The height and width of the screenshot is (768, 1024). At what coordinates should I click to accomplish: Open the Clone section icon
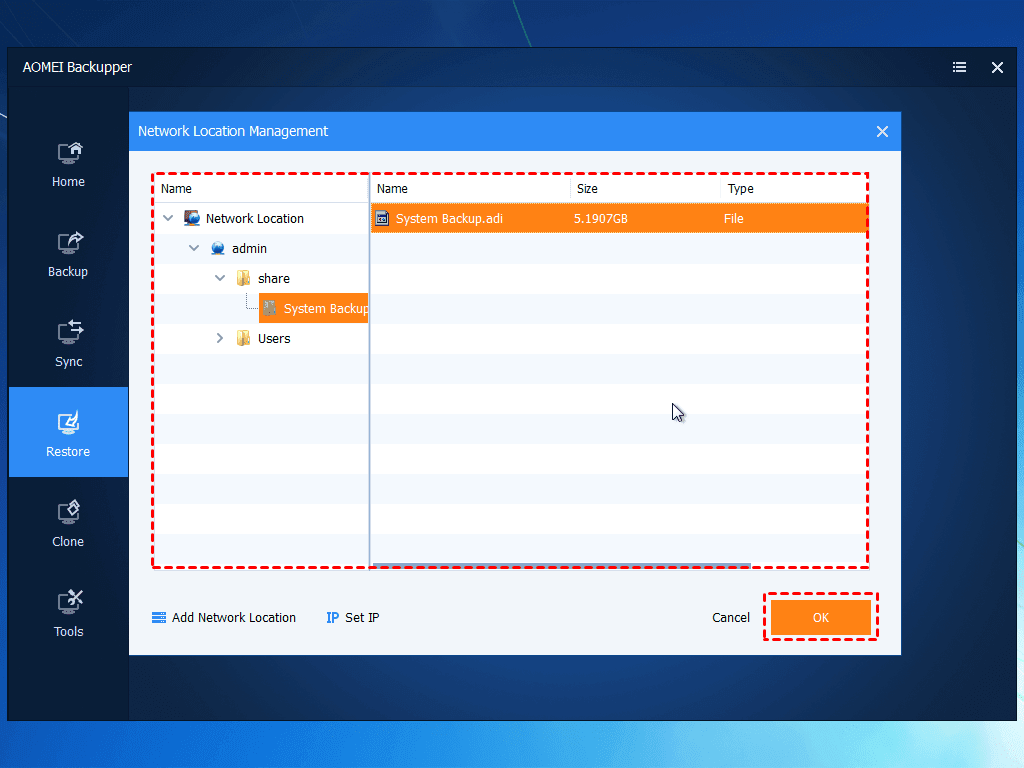tap(69, 513)
